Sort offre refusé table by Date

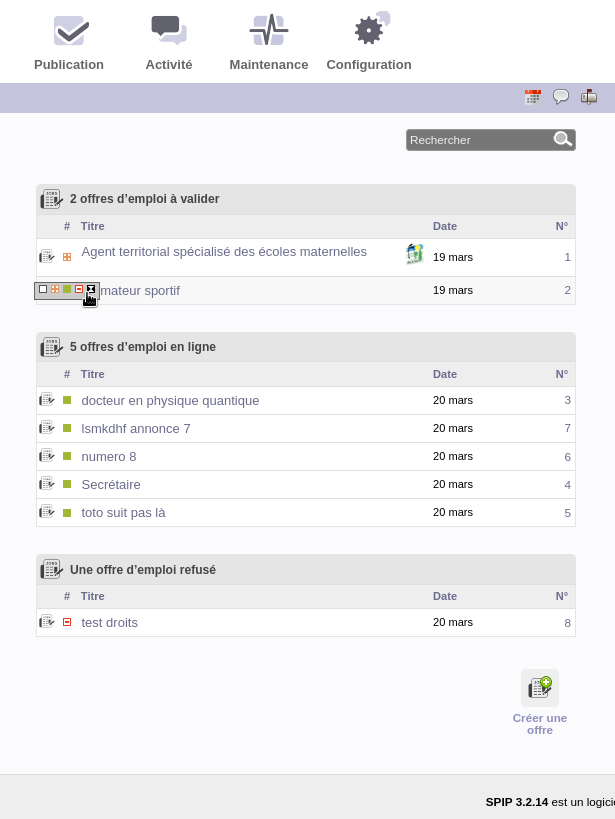445,596
